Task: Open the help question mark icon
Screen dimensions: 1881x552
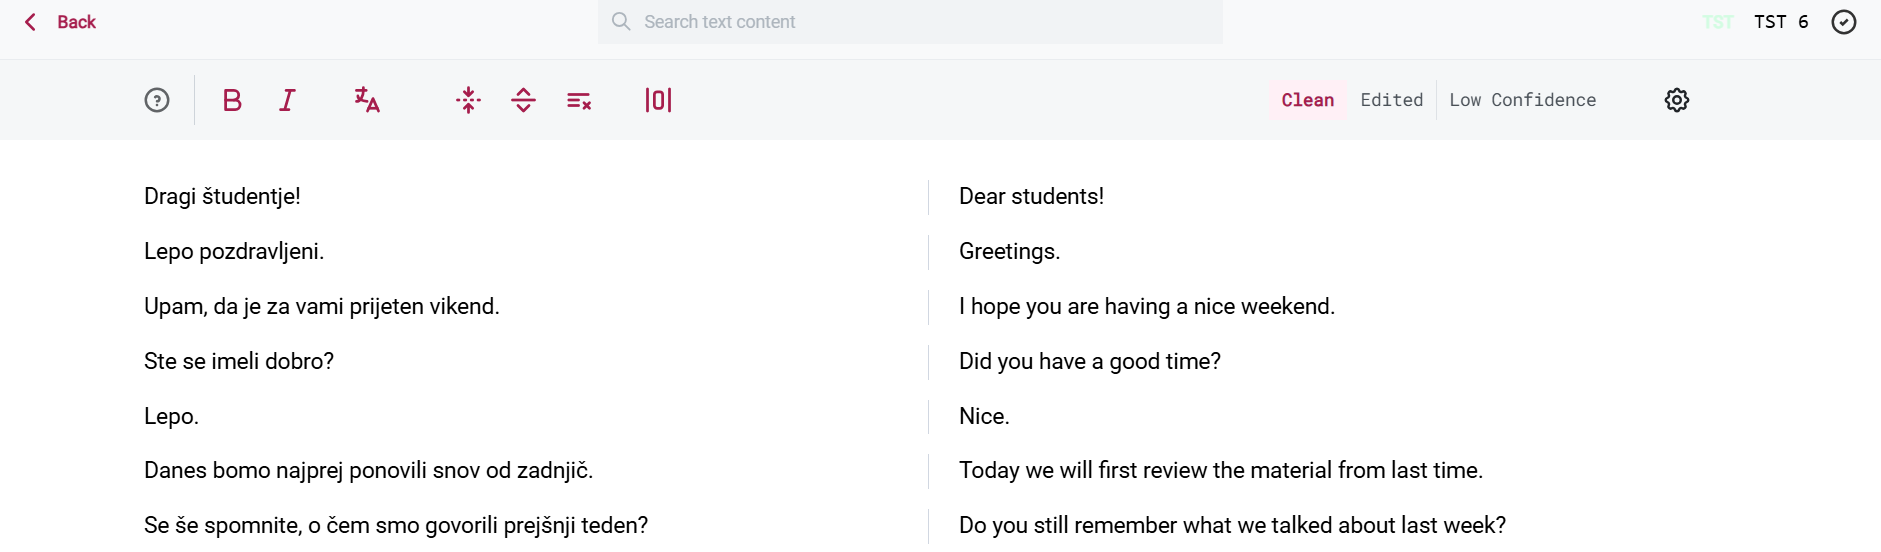Action: click(157, 100)
